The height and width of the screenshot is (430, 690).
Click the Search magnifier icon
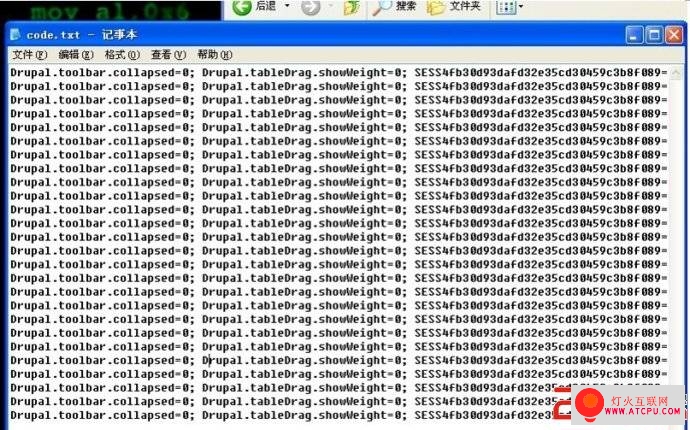[x=381, y=7]
